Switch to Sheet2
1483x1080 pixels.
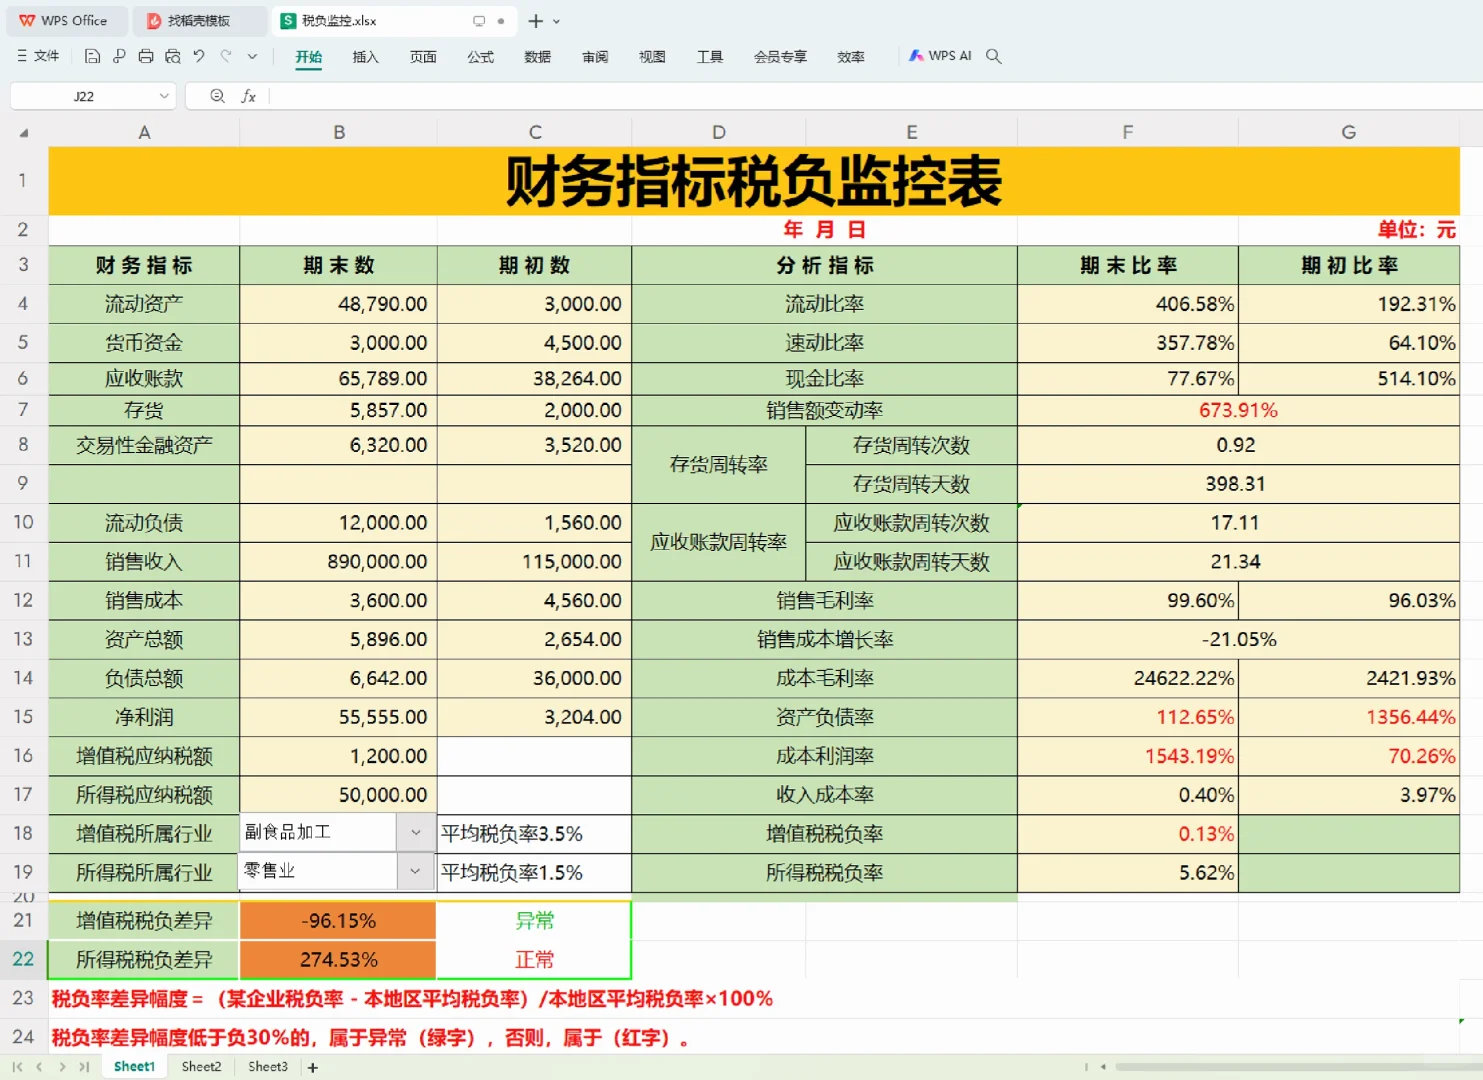click(x=200, y=1066)
